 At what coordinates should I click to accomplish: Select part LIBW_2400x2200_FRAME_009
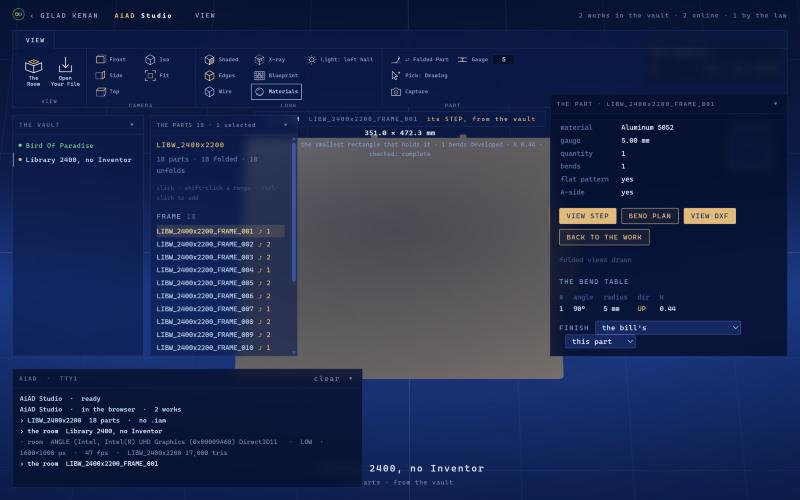click(220, 335)
